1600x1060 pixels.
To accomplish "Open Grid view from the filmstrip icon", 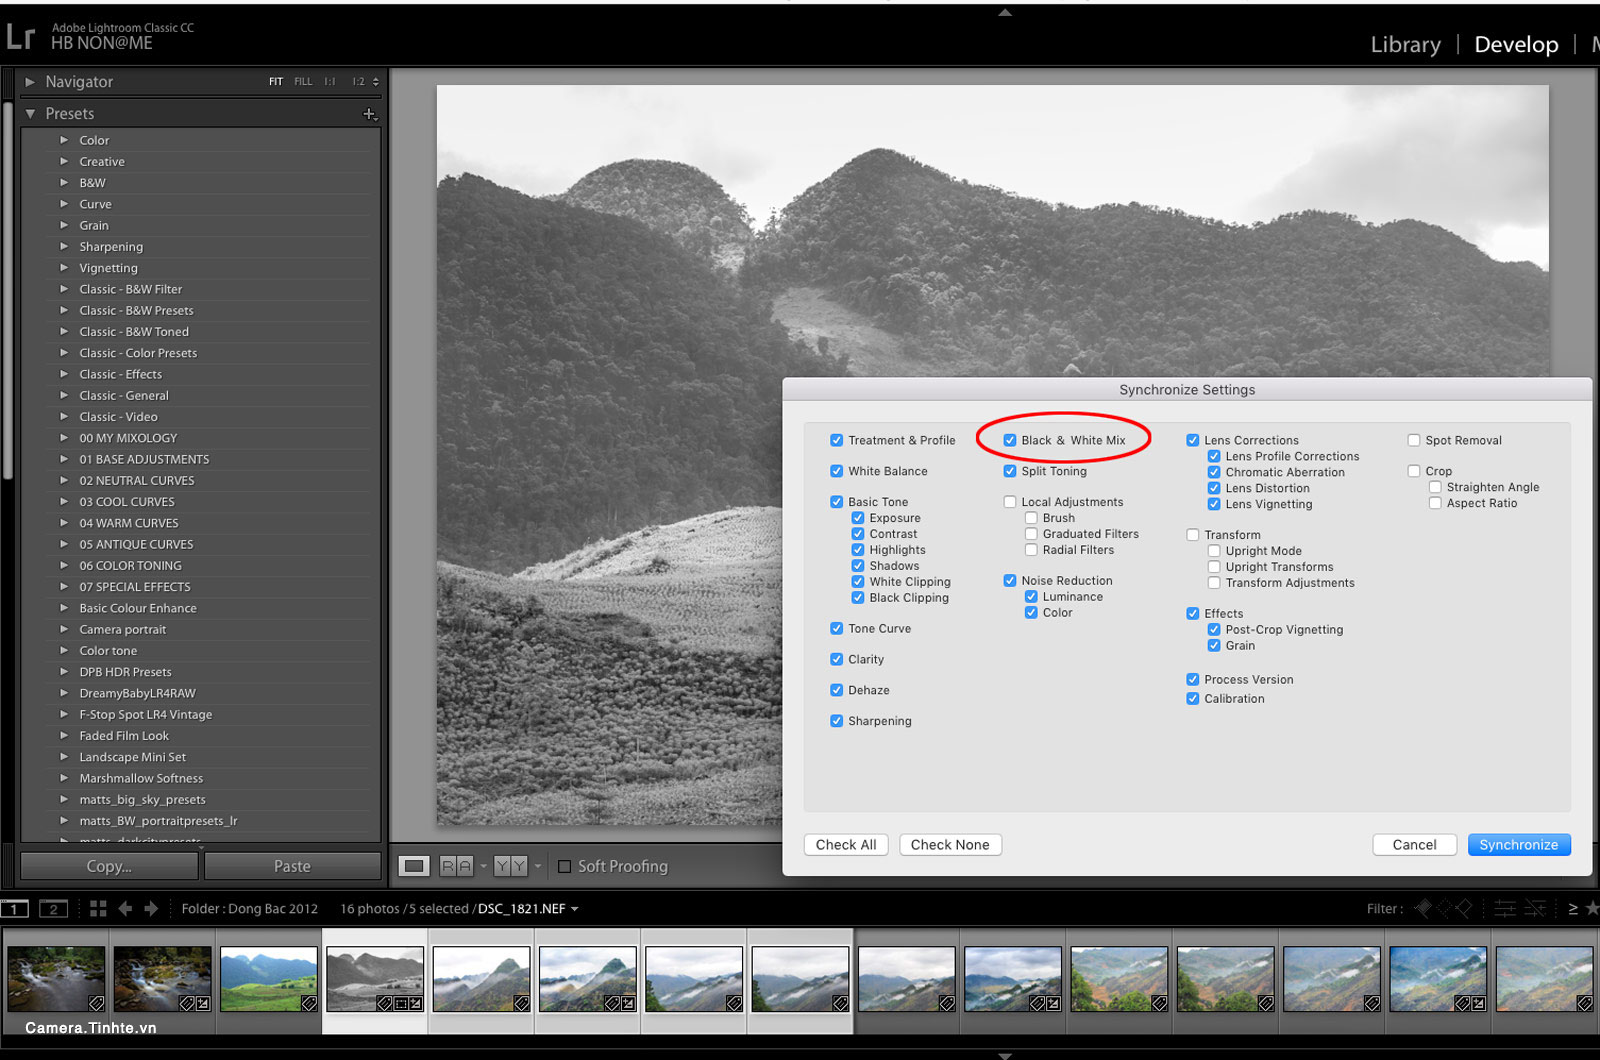I will pyautogui.click(x=98, y=908).
